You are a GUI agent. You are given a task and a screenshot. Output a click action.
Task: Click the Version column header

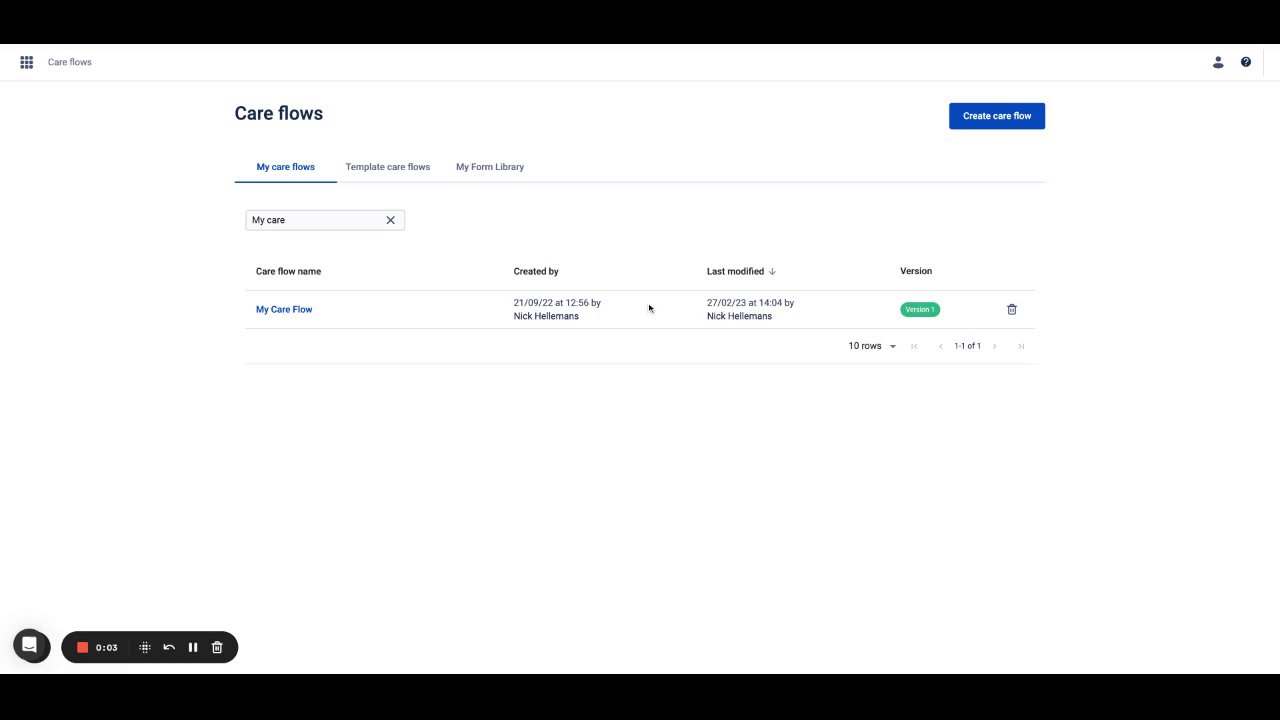click(x=916, y=272)
